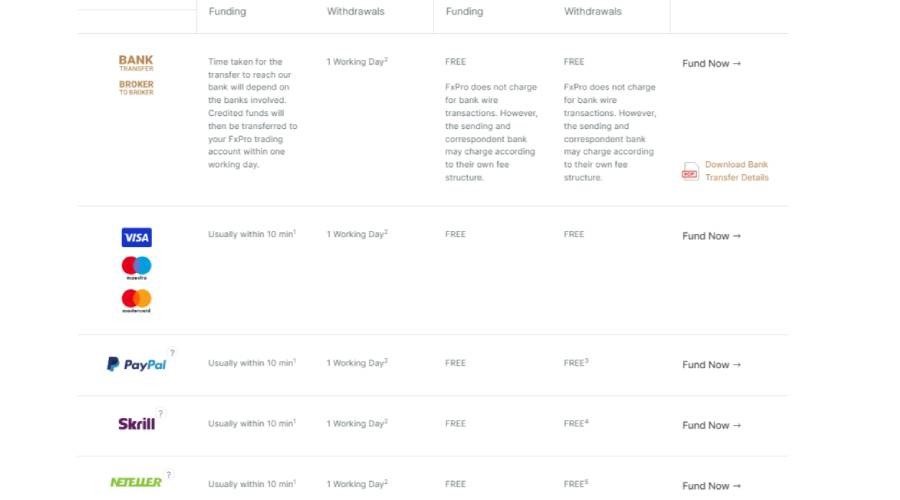
Task: Open the Skrill question mark tooltip
Action: [x=161, y=413]
